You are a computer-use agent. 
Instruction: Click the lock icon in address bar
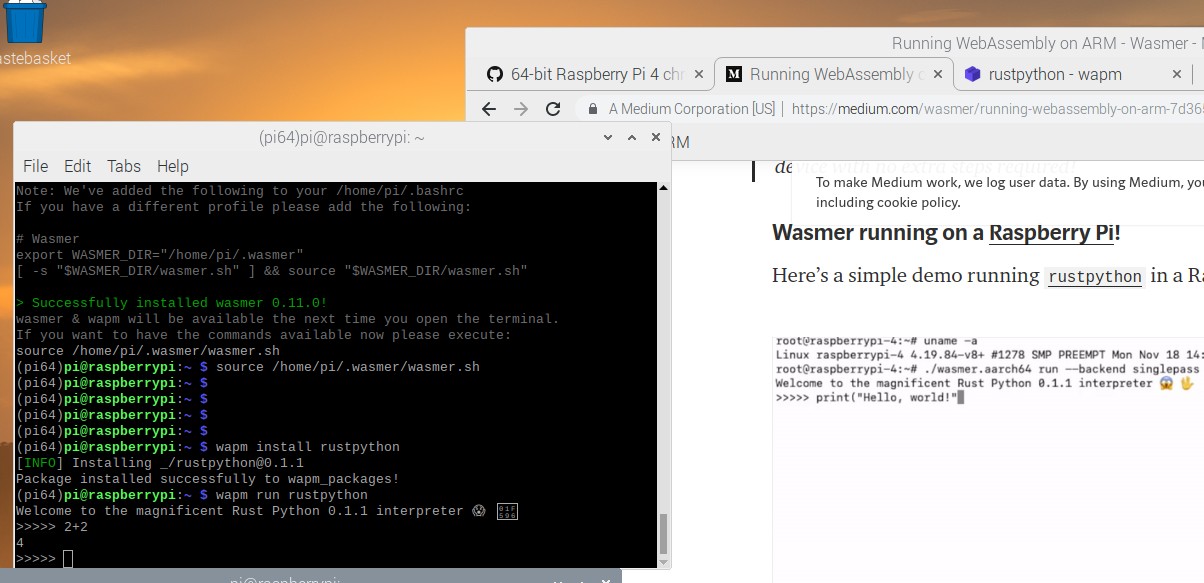pyautogui.click(x=593, y=109)
